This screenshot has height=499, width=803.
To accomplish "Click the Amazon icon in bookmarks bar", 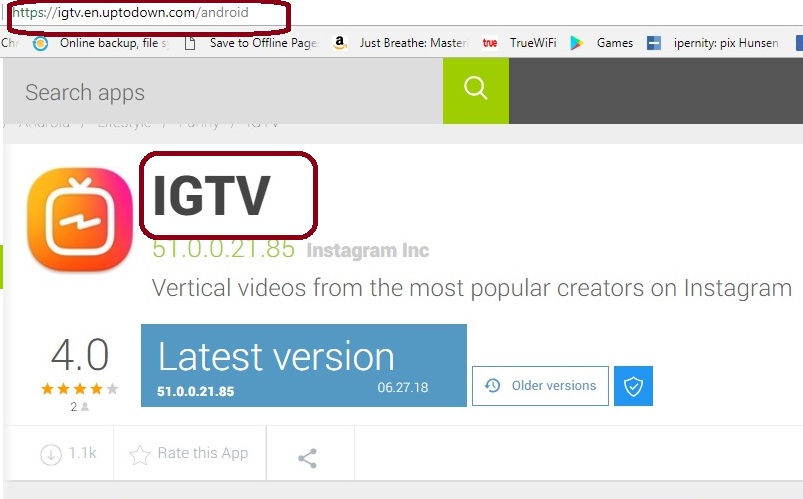I will tap(340, 43).
